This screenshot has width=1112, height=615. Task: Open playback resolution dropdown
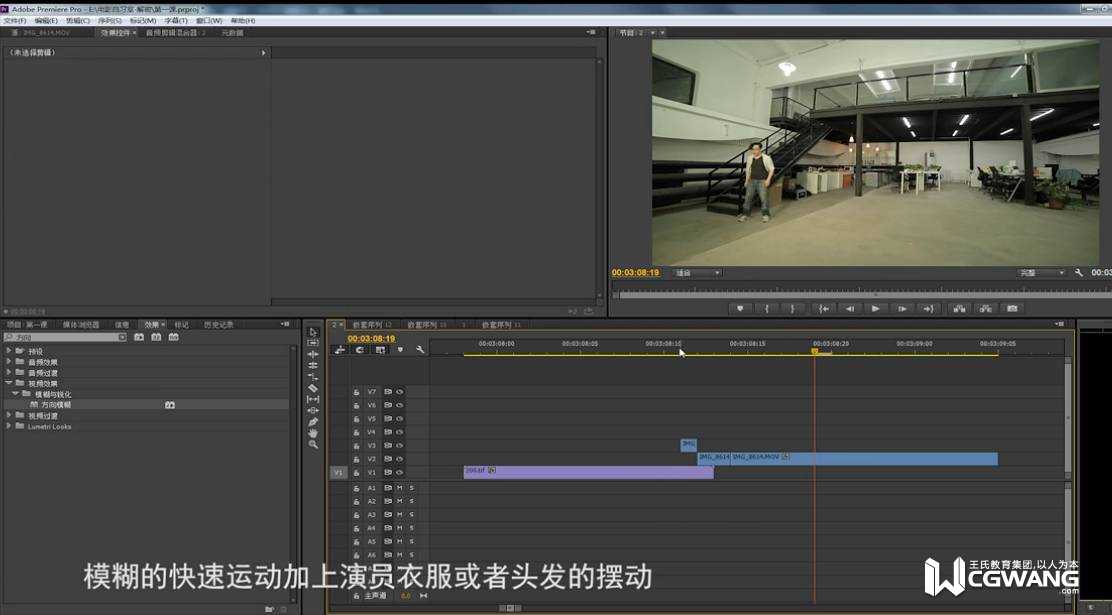coord(1041,273)
